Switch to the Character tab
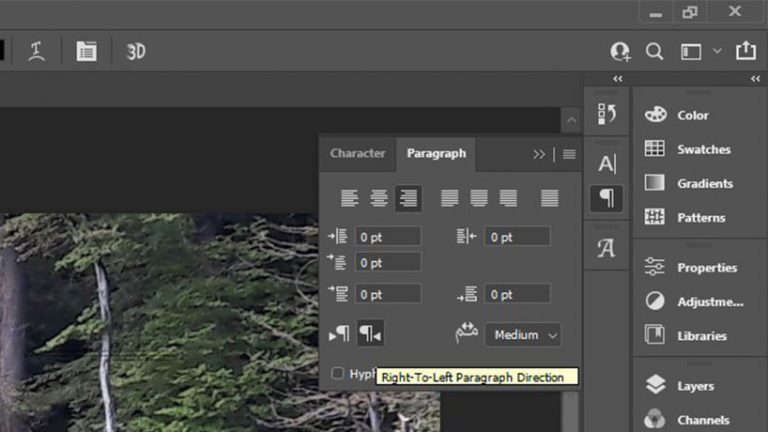 pyautogui.click(x=358, y=153)
